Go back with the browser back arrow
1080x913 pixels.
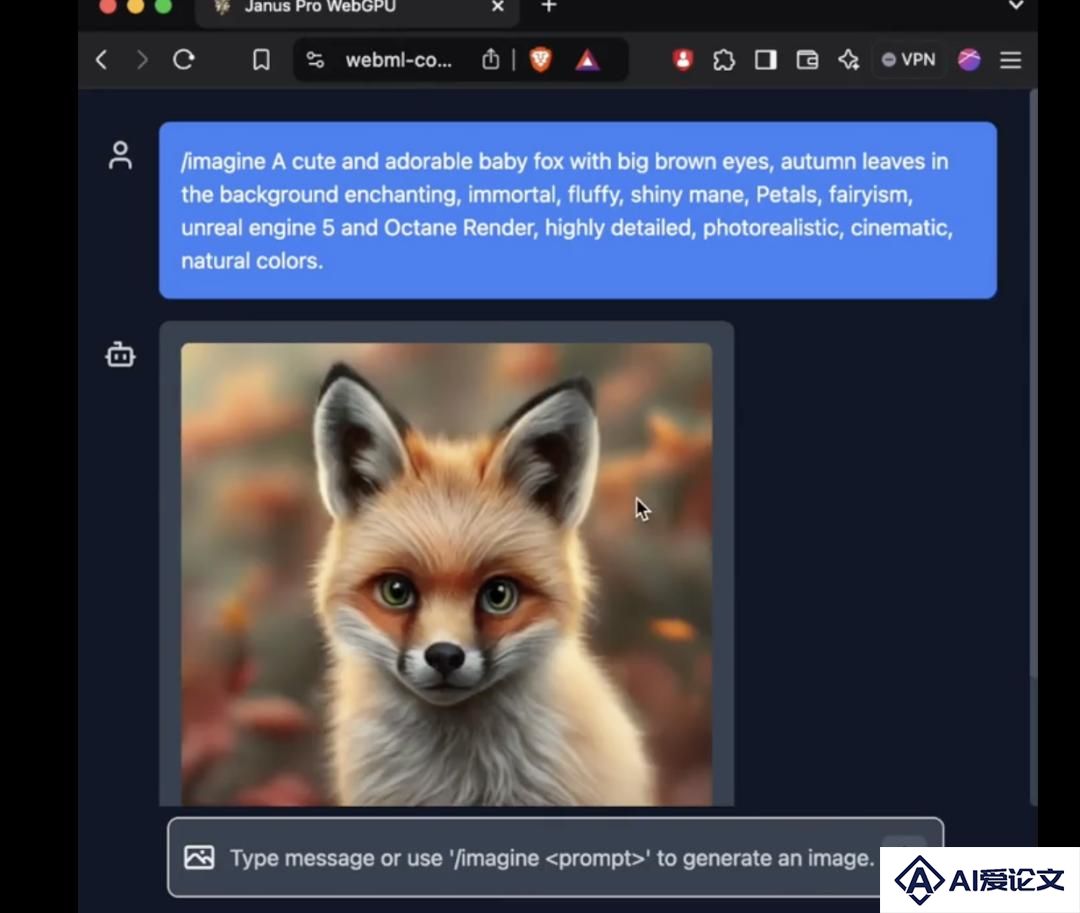coord(101,60)
